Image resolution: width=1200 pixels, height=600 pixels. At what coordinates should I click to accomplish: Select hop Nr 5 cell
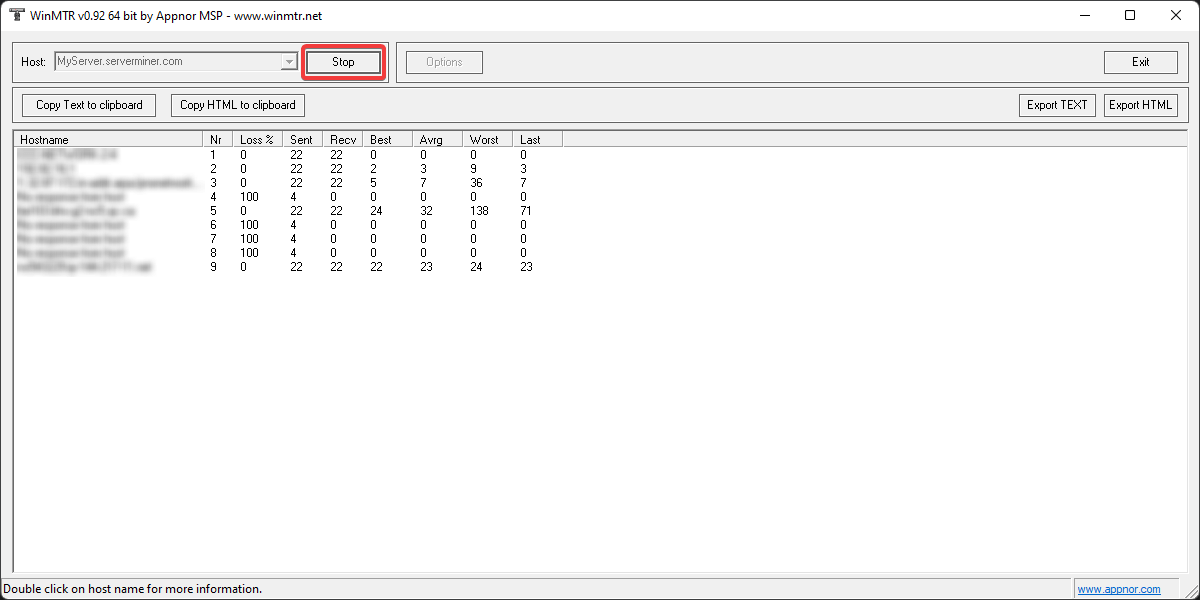coord(213,211)
